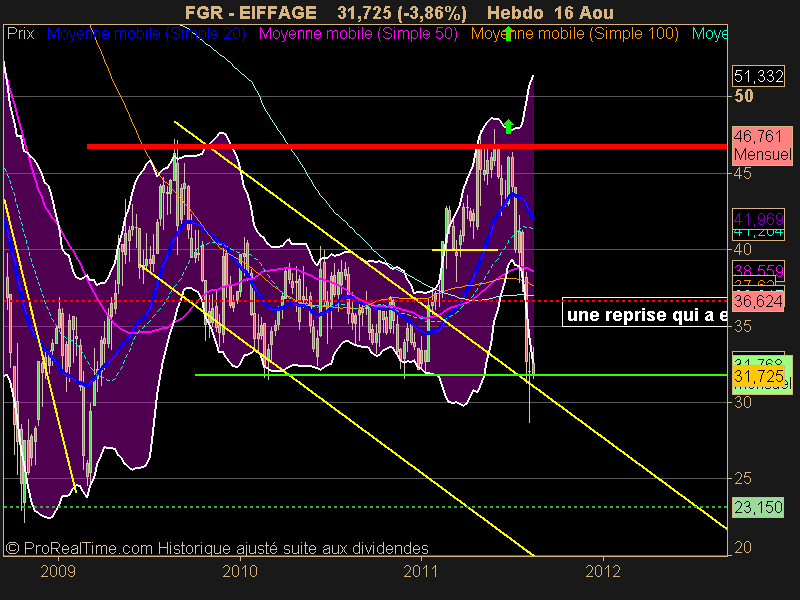Click the "Hebdo" timeframe label in the title
This screenshot has height=600, width=800.
(x=515, y=13)
